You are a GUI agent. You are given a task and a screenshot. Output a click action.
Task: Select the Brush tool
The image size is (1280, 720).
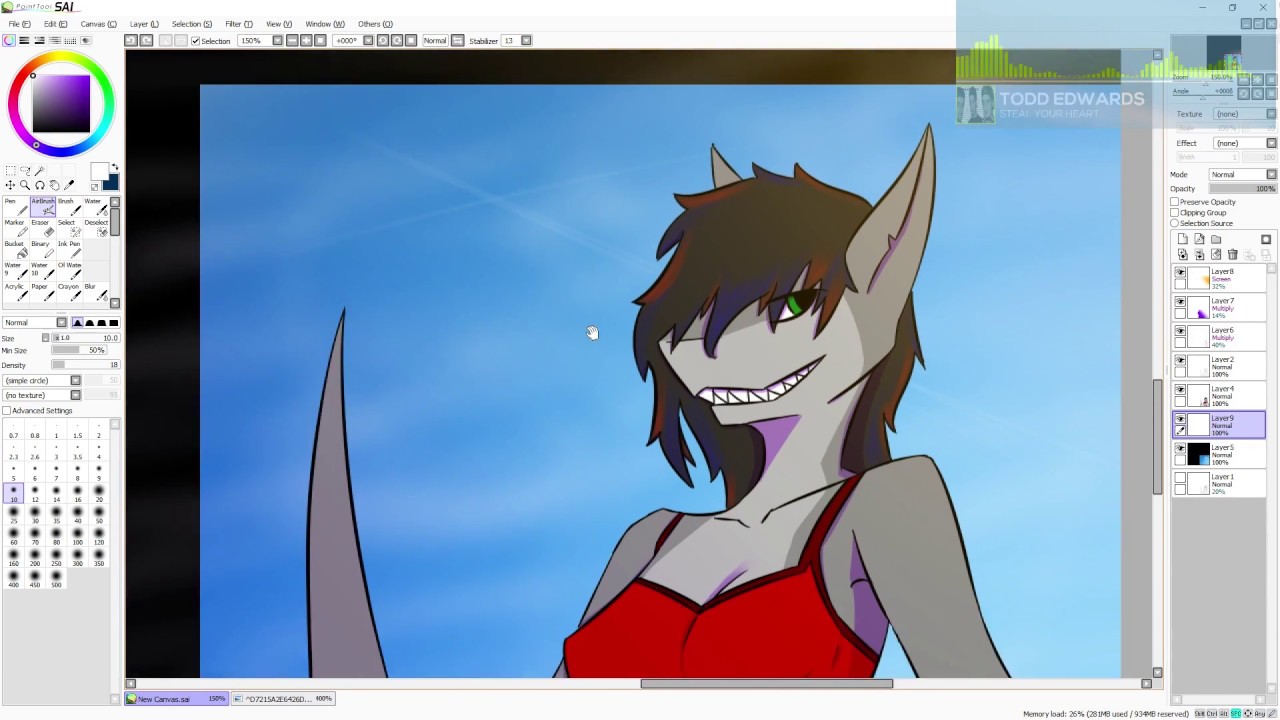68,206
